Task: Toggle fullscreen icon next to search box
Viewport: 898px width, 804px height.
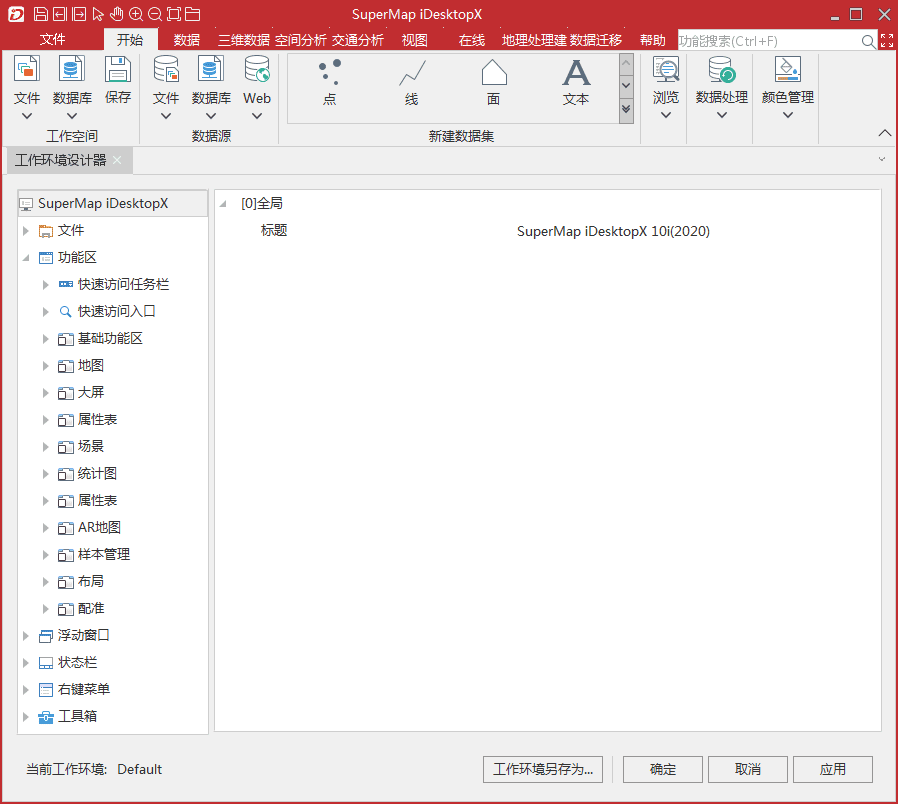Action: [x=887, y=41]
